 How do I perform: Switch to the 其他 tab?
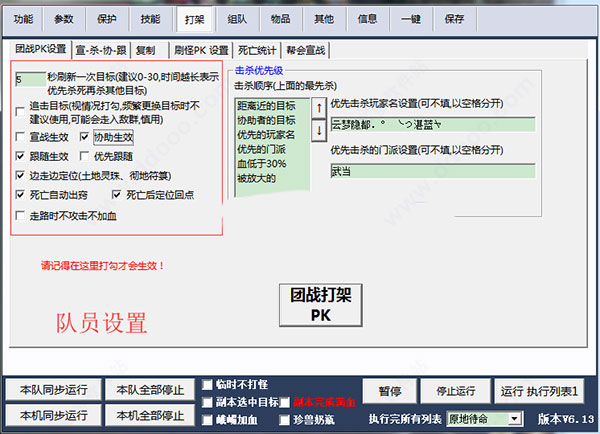[x=324, y=19]
